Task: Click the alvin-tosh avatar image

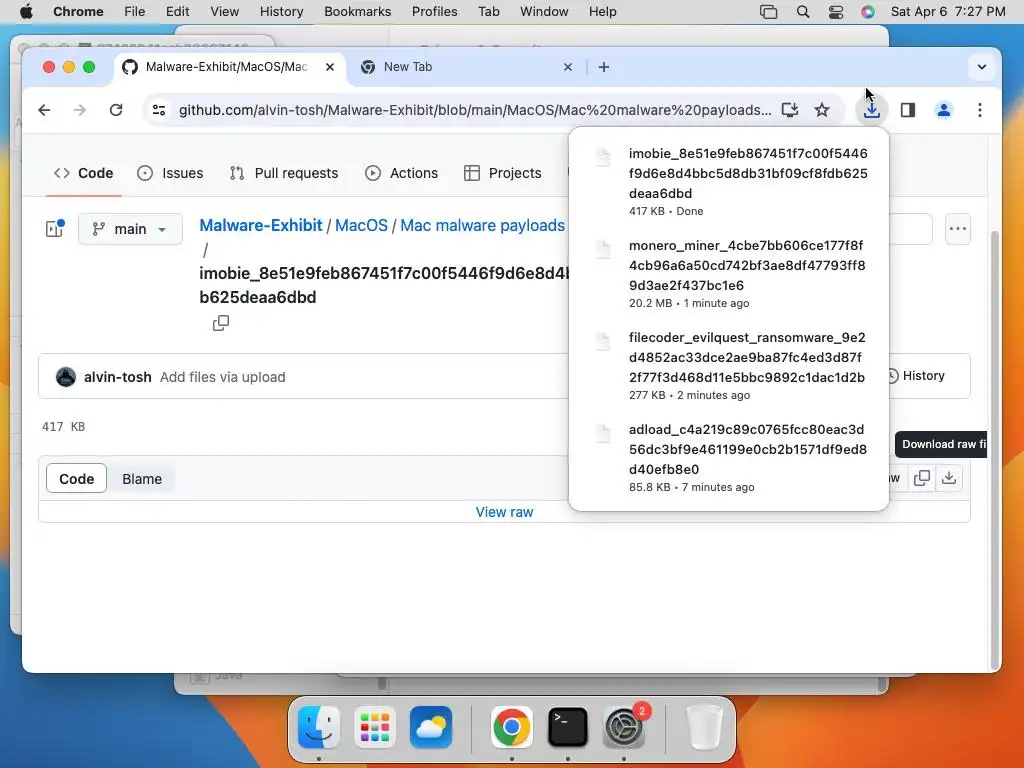Action: coord(66,377)
